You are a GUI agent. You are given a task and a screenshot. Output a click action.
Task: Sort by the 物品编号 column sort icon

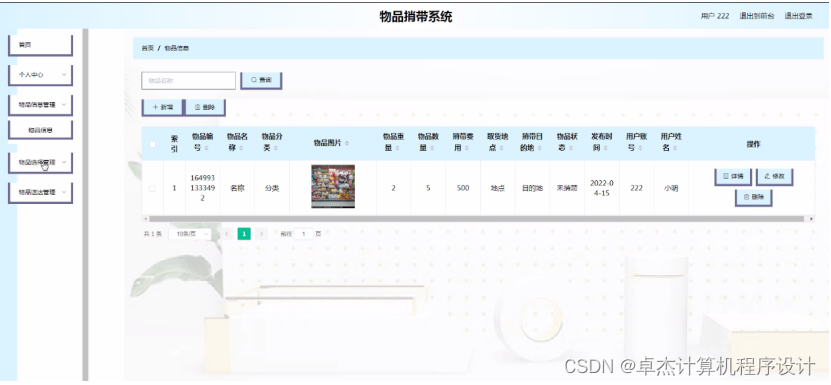click(206, 148)
